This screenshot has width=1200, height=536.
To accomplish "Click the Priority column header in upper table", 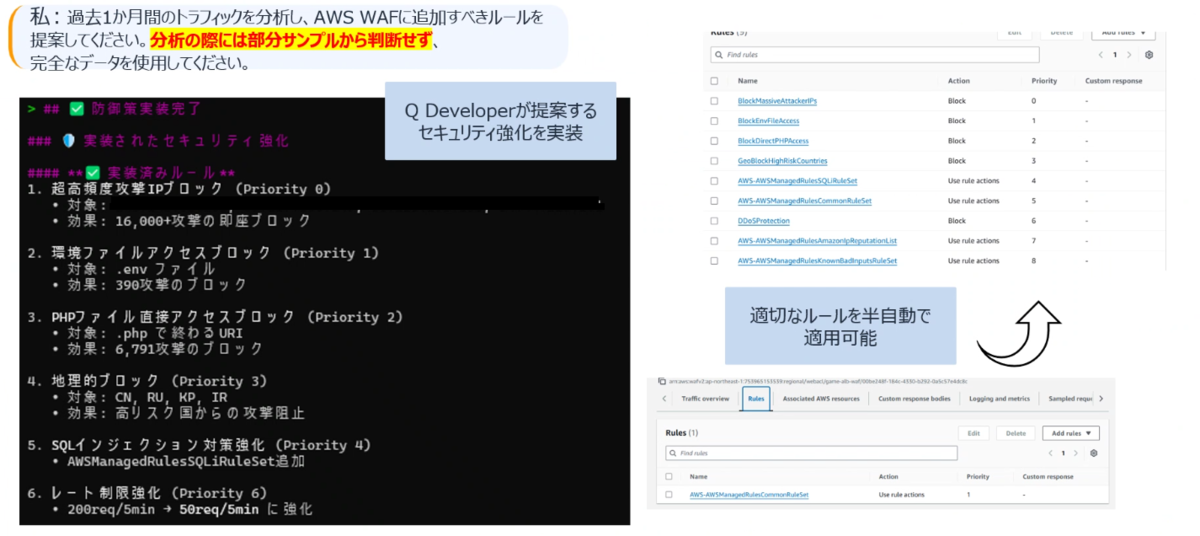I will coord(1043,80).
